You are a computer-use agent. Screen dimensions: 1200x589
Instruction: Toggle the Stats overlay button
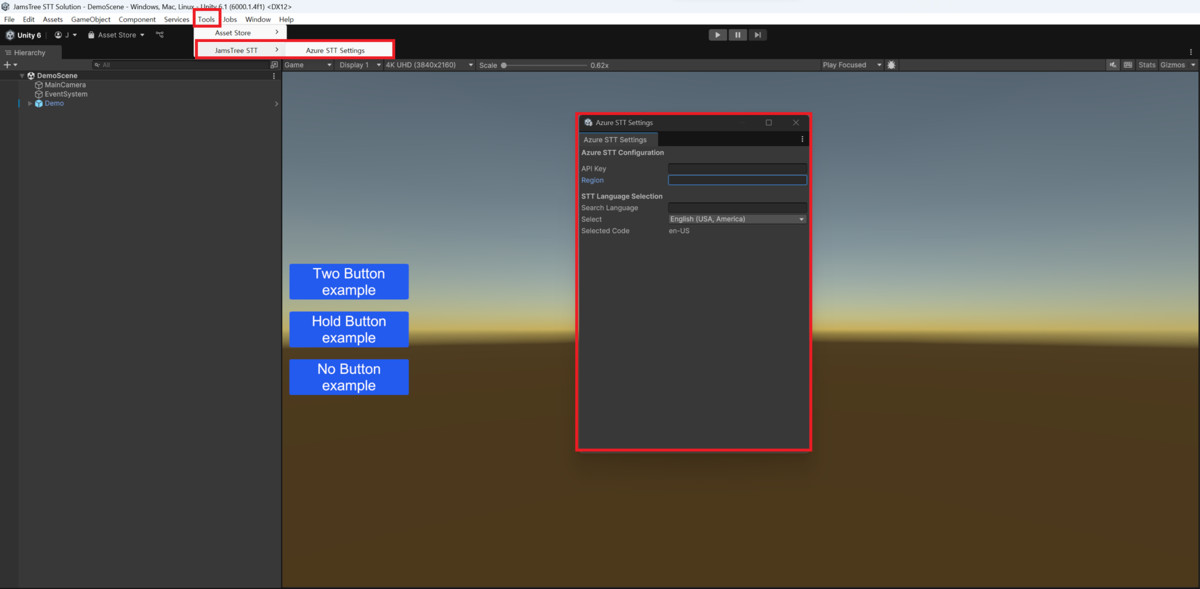click(1147, 65)
